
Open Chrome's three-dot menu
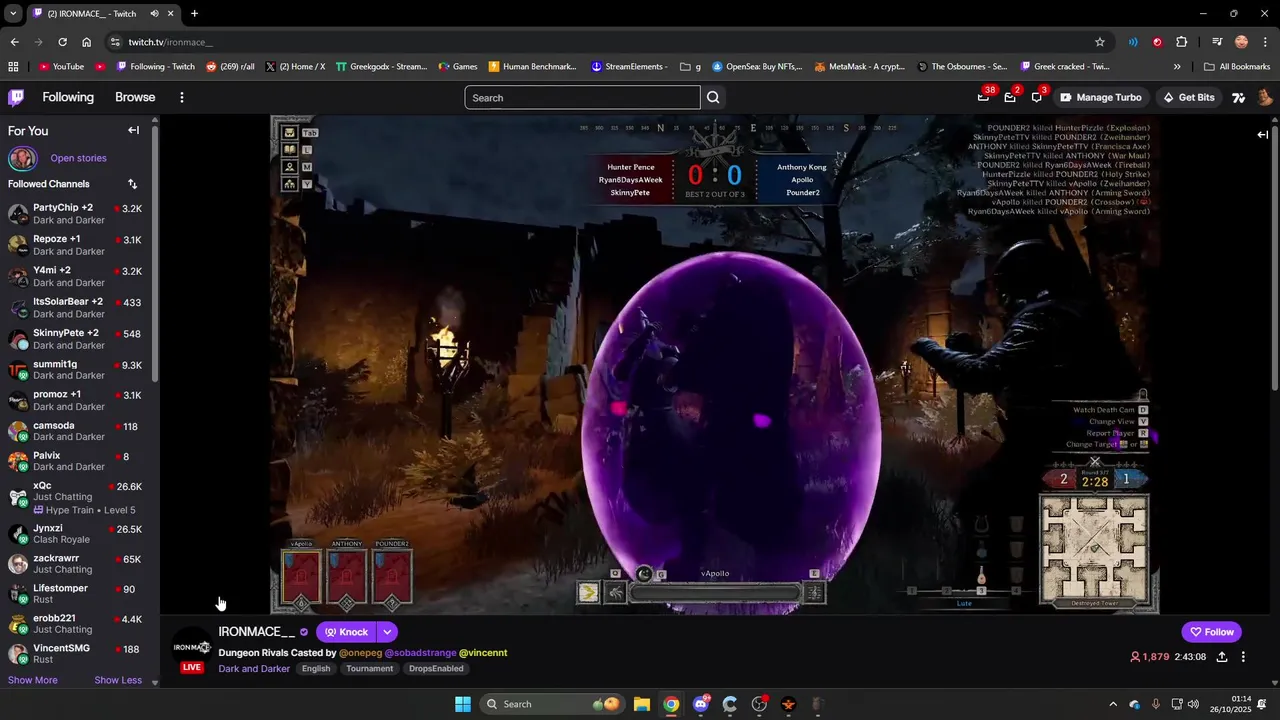[1264, 42]
